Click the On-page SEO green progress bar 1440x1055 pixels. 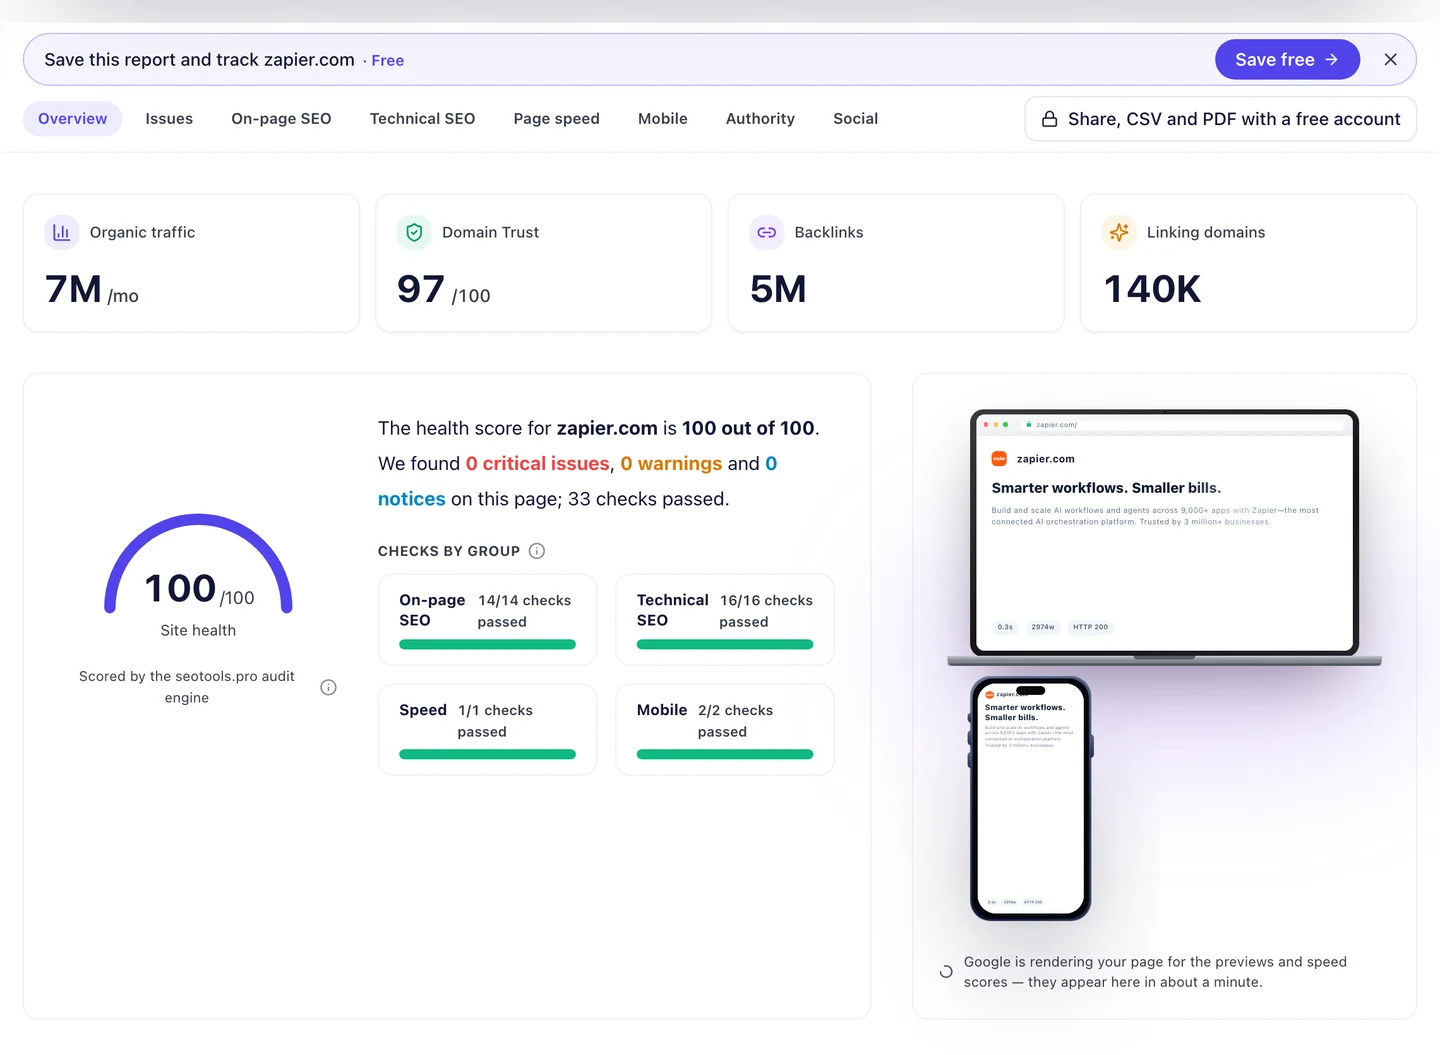[x=487, y=645]
